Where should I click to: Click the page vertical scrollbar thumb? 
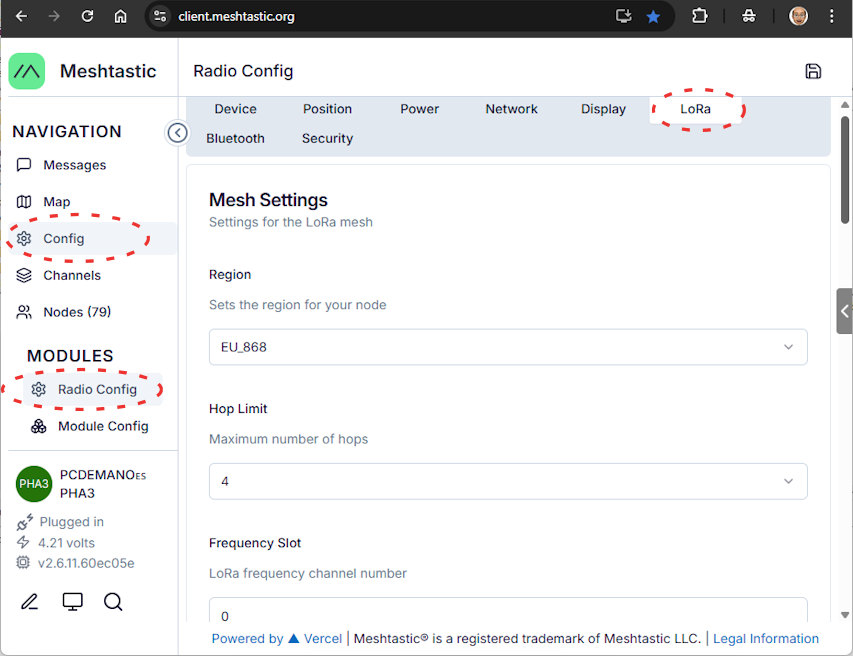(844, 170)
